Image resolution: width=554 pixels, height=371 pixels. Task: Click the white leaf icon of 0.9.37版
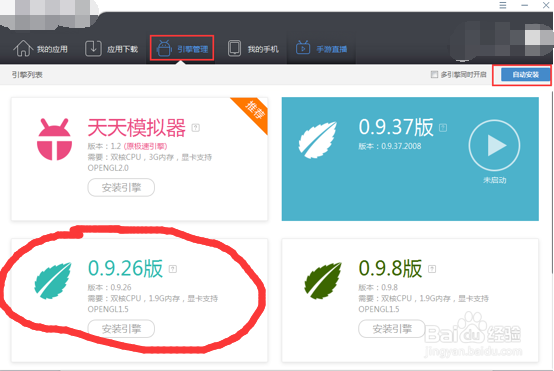[318, 140]
